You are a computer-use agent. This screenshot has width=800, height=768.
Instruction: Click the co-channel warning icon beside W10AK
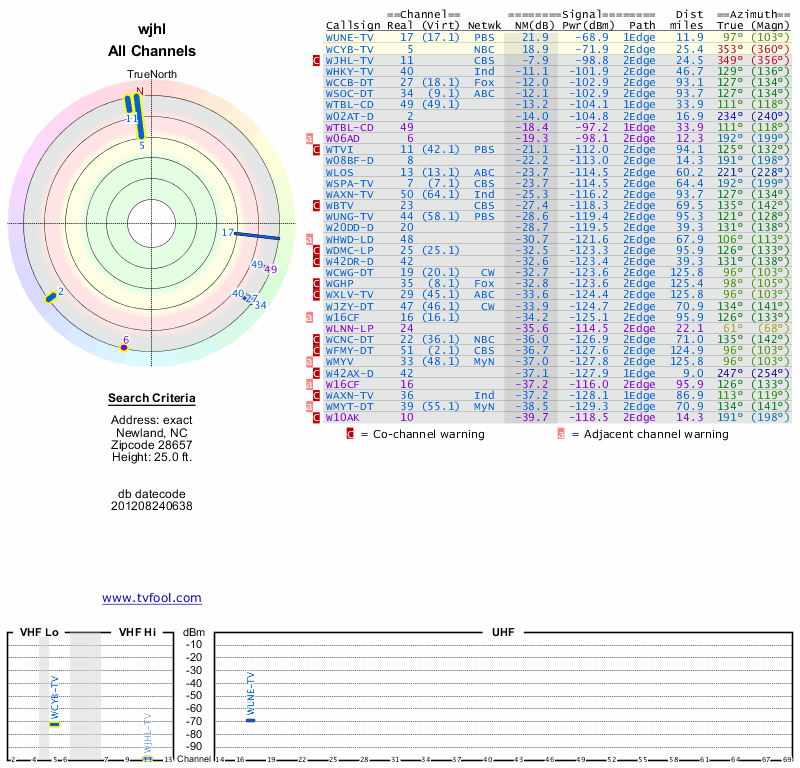click(316, 417)
